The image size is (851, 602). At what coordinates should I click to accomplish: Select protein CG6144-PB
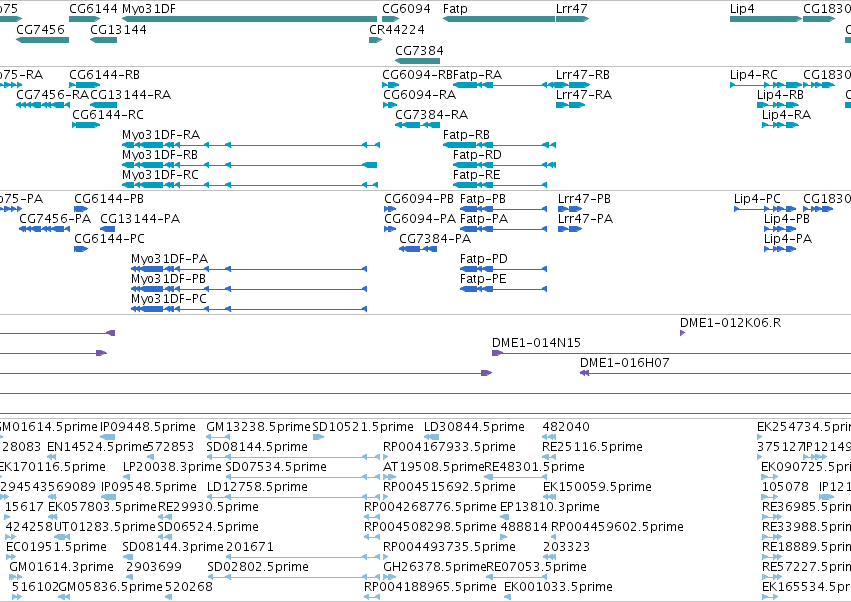[81, 209]
